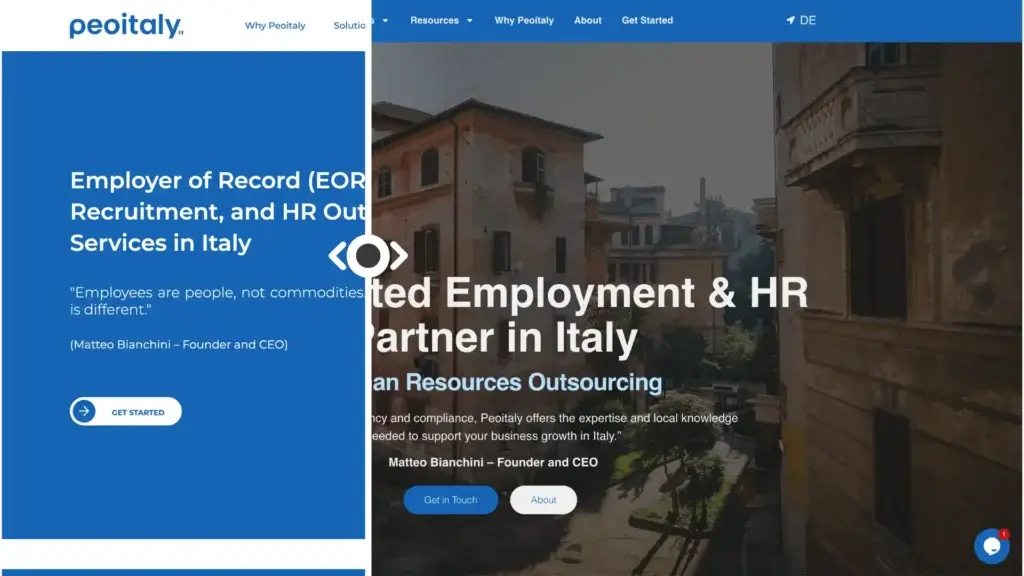Click the '(Matteo Bianchini – Founder and CEO)' parenthesized text
Viewport: 1024px width, 576px height.
click(x=179, y=344)
